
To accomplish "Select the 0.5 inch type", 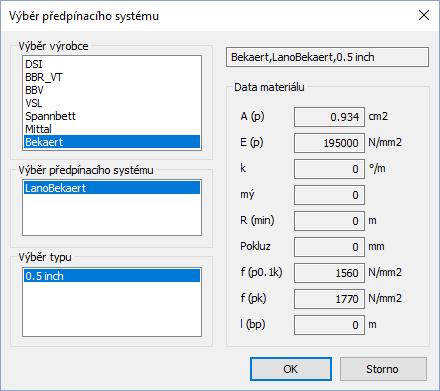I will (x=112, y=276).
